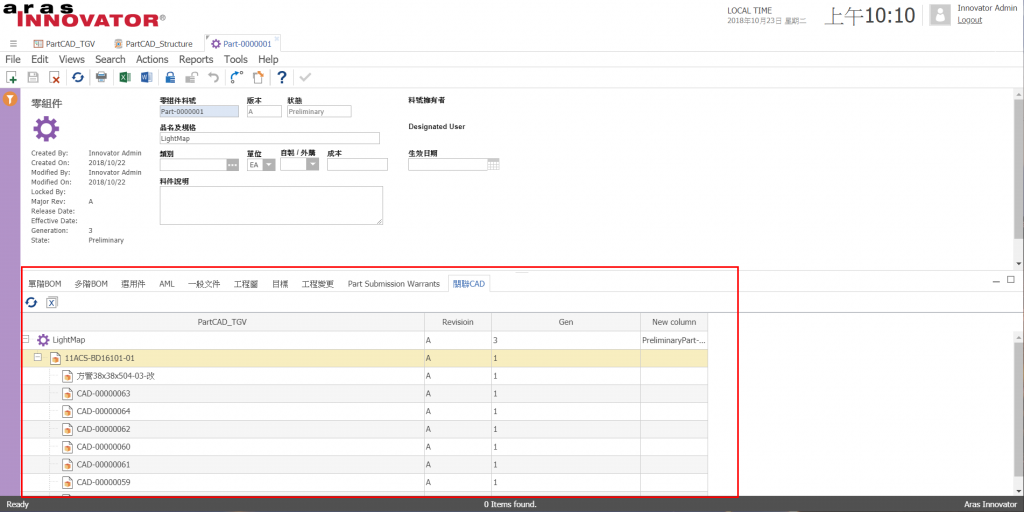This screenshot has height=512, width=1024.
Task: Open the 多階BOM relationship tab
Action: (x=91, y=284)
